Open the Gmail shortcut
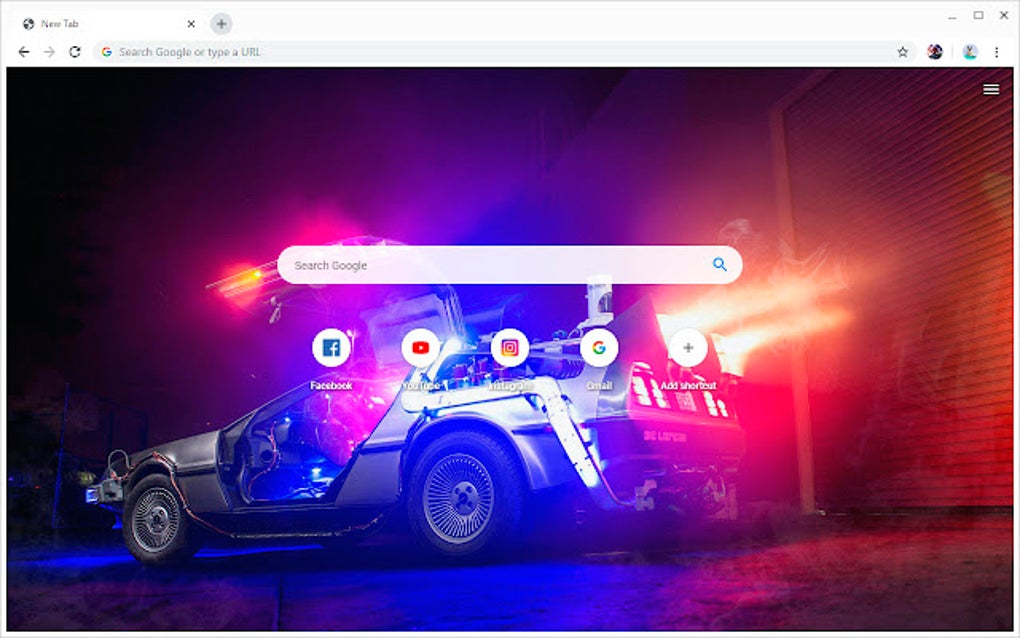This screenshot has width=1020, height=638. click(599, 348)
